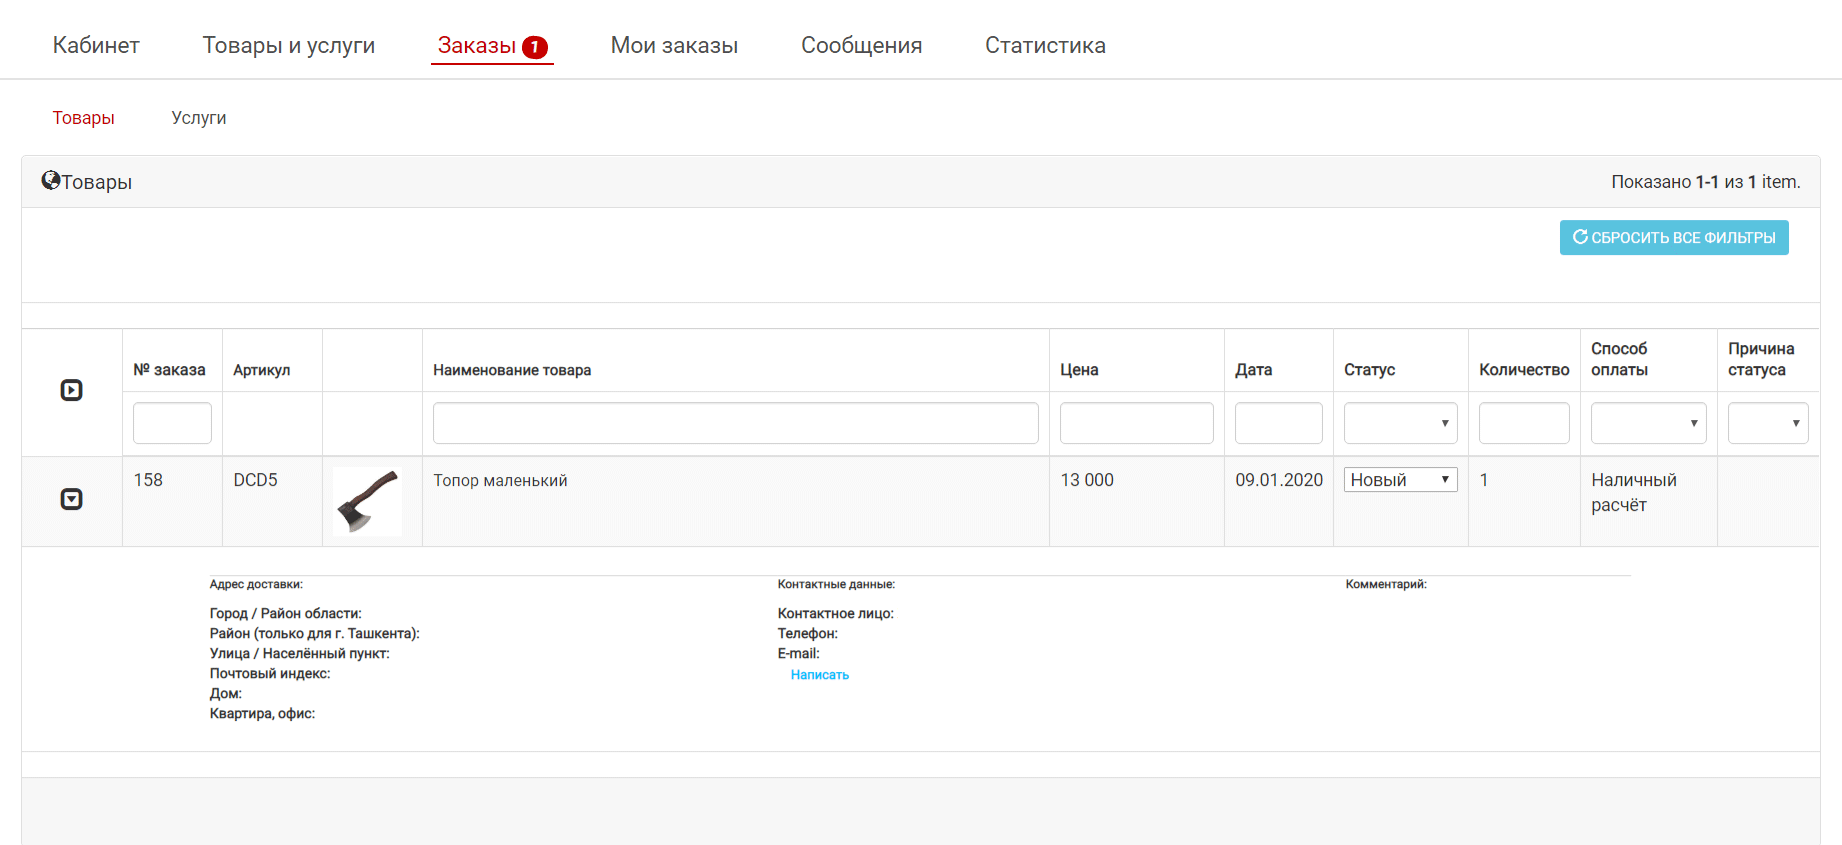Expand all rows using header arrow icon
Screen dimensions: 1842x845
click(71, 390)
